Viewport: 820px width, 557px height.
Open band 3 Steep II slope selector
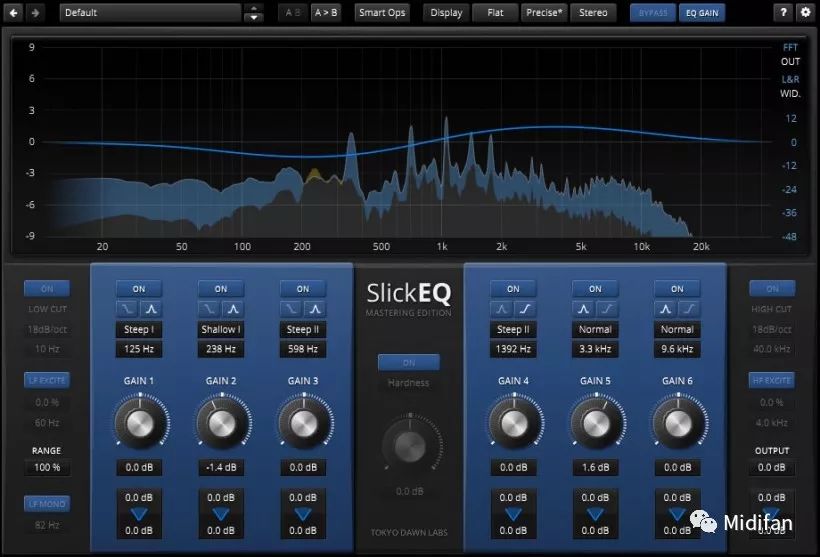point(303,329)
